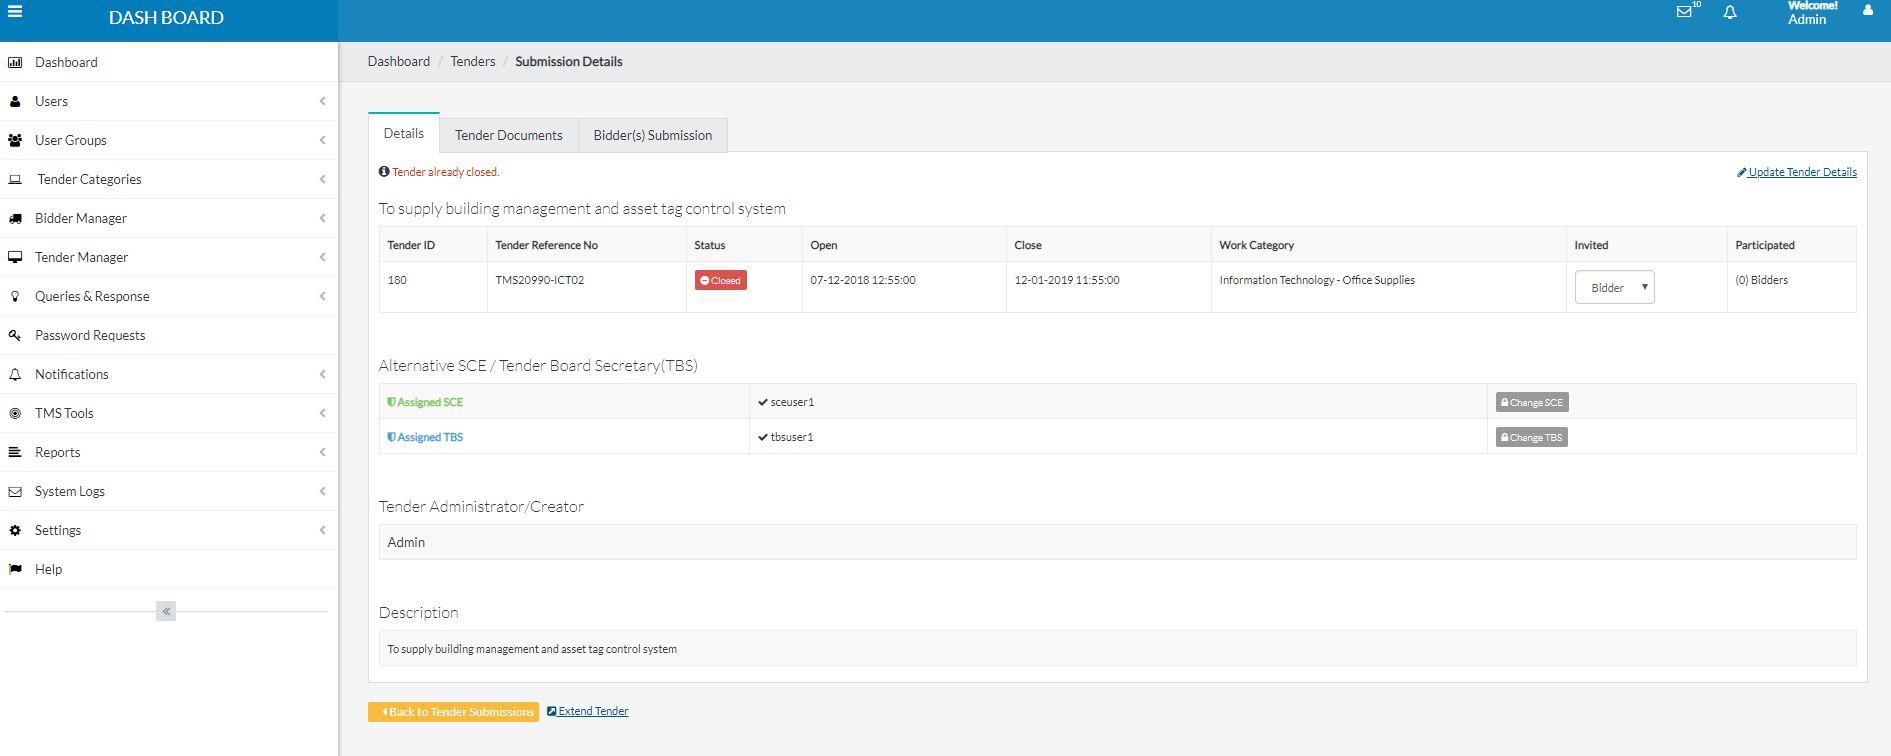Switch to the Details tab
This screenshot has width=1891, height=756.
404,133
